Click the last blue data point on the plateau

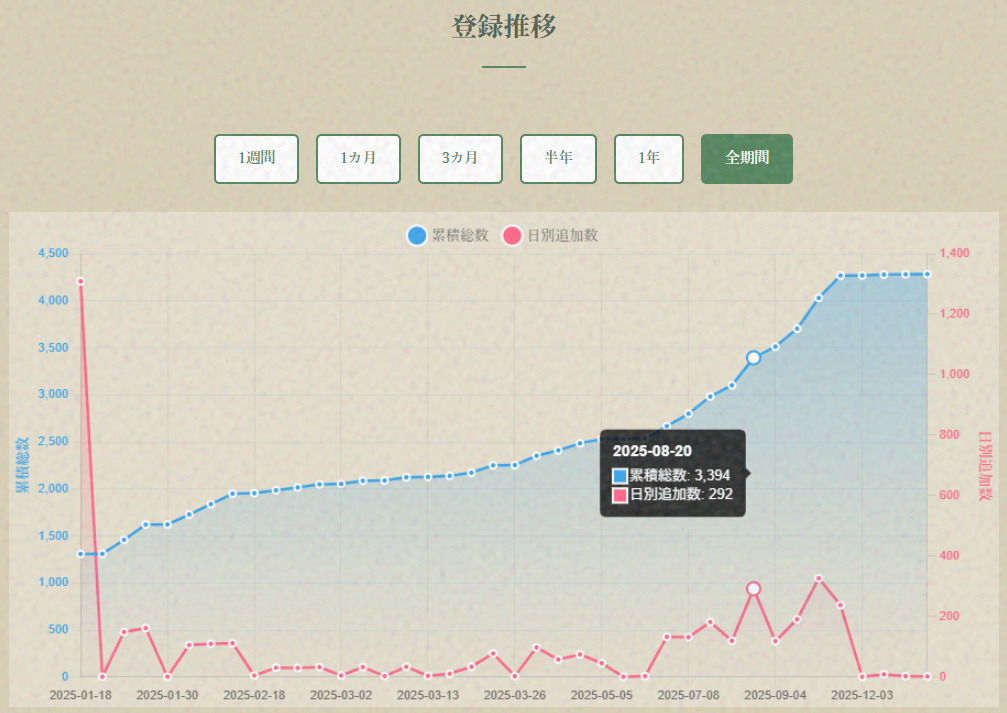(x=925, y=275)
